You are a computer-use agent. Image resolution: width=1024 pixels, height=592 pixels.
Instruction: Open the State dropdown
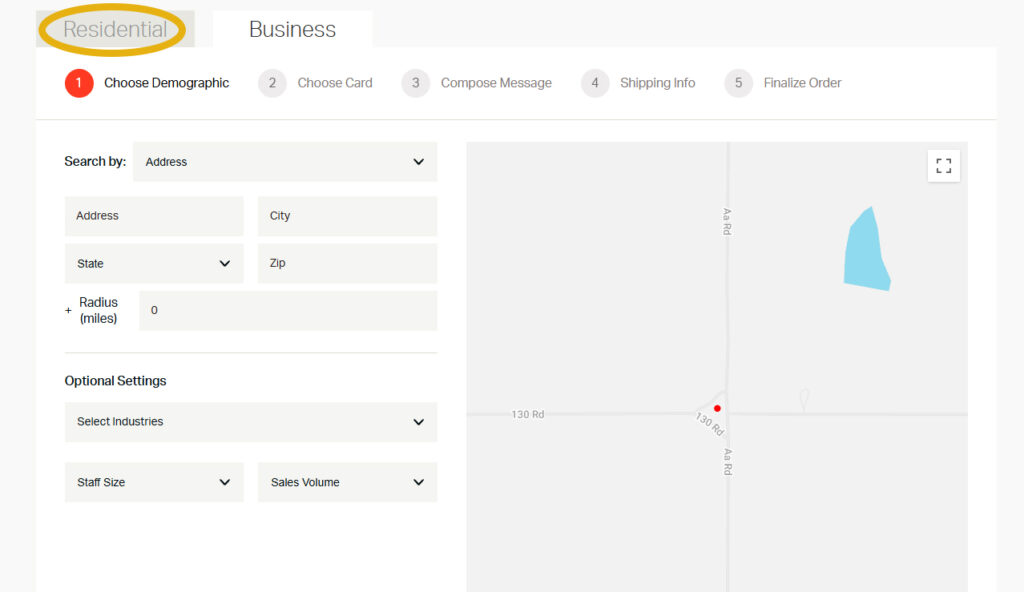[154, 264]
